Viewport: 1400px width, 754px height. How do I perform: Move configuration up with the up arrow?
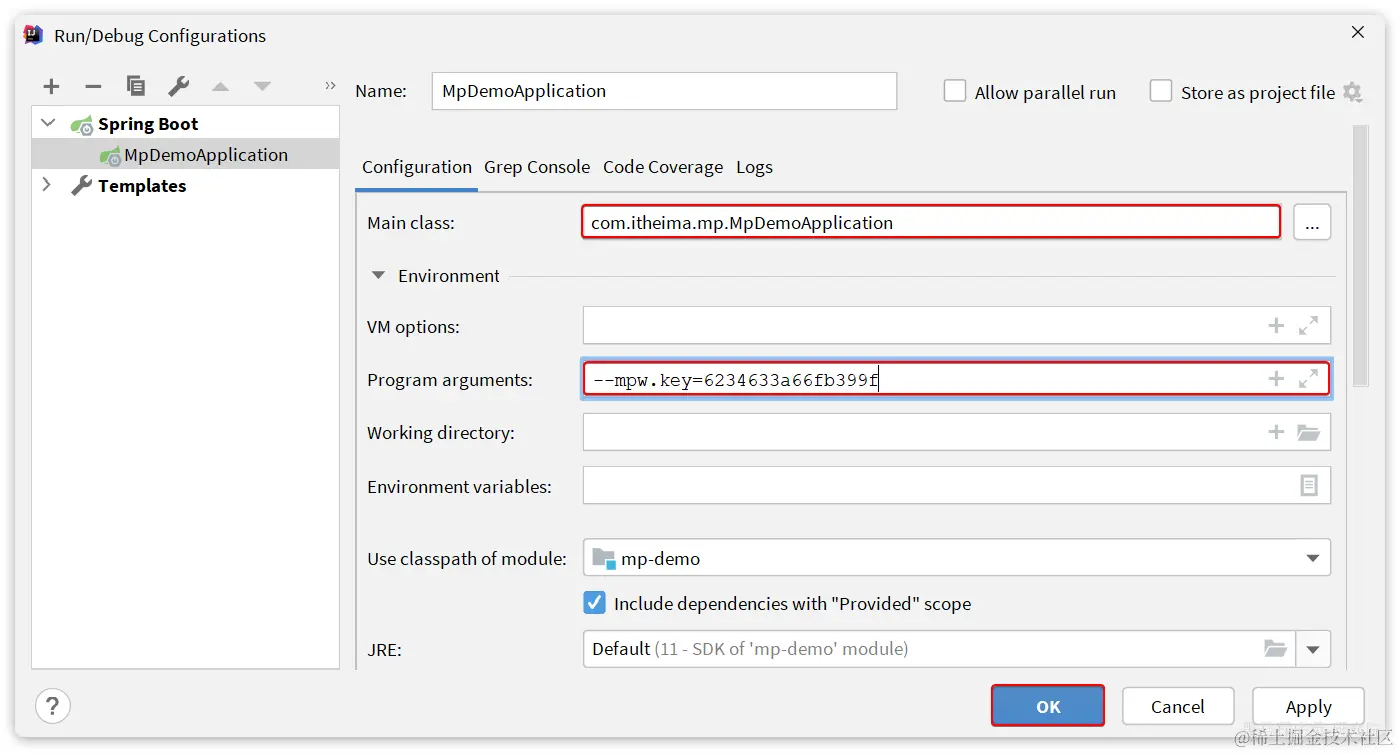click(x=221, y=87)
